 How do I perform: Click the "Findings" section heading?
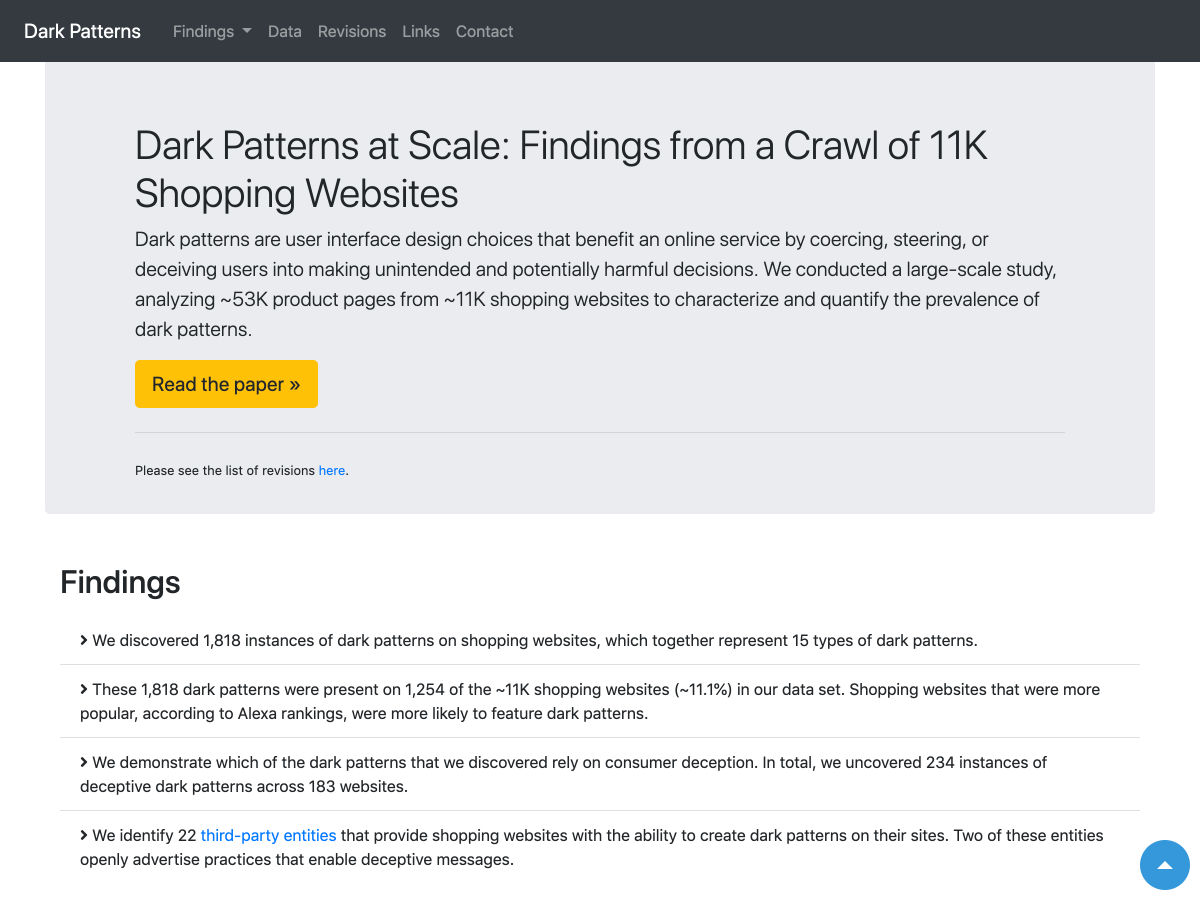pos(120,582)
